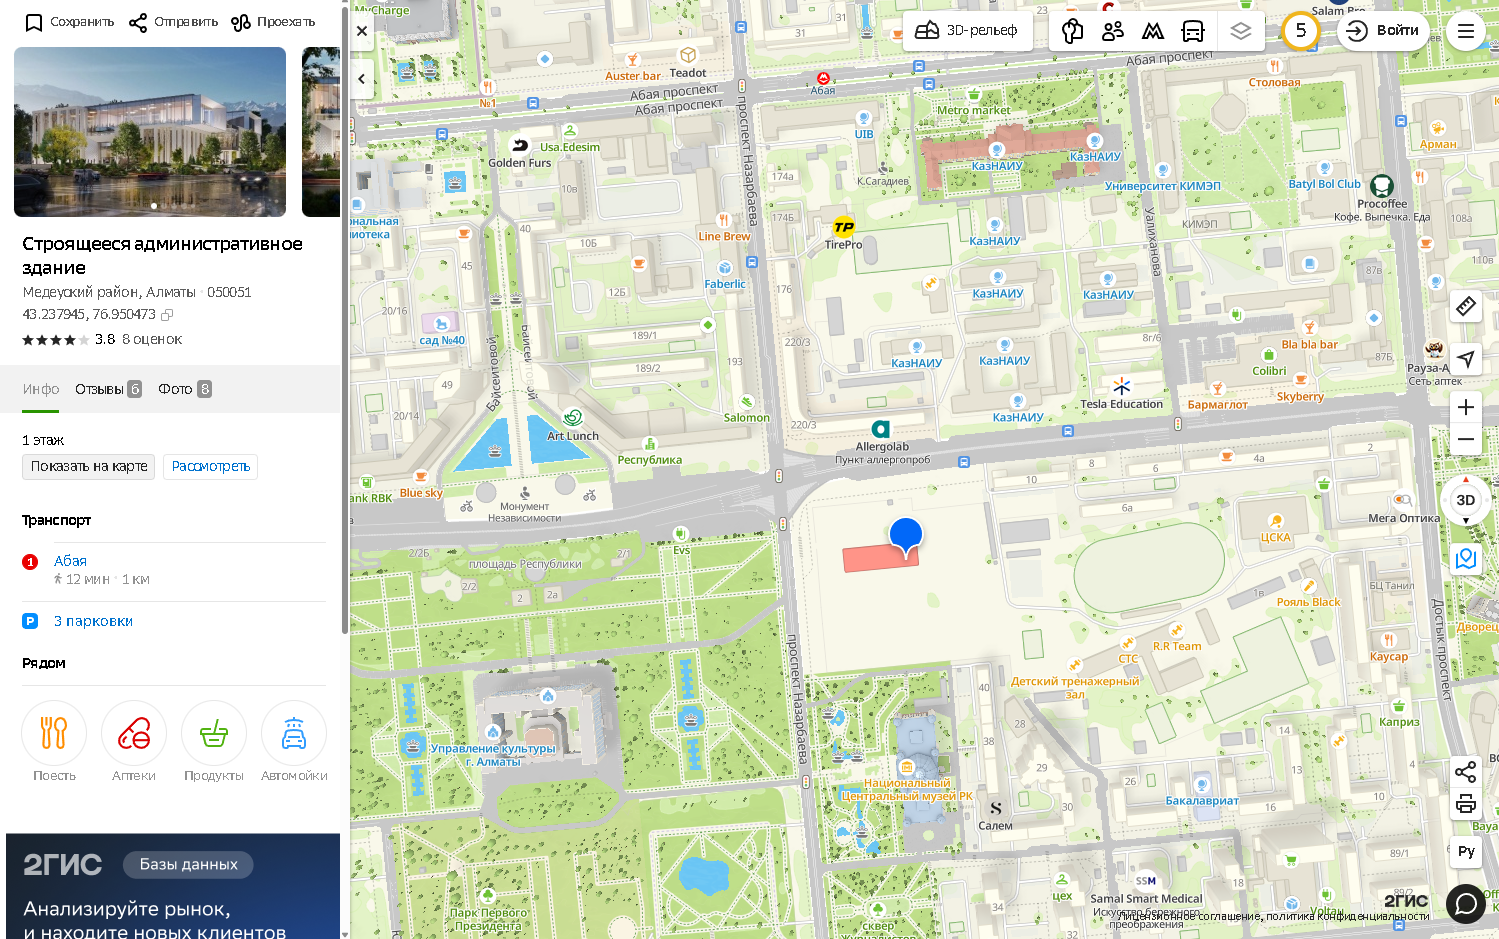
Task: Enable the 3D-рельеф map mode
Action: pyautogui.click(x=966, y=31)
